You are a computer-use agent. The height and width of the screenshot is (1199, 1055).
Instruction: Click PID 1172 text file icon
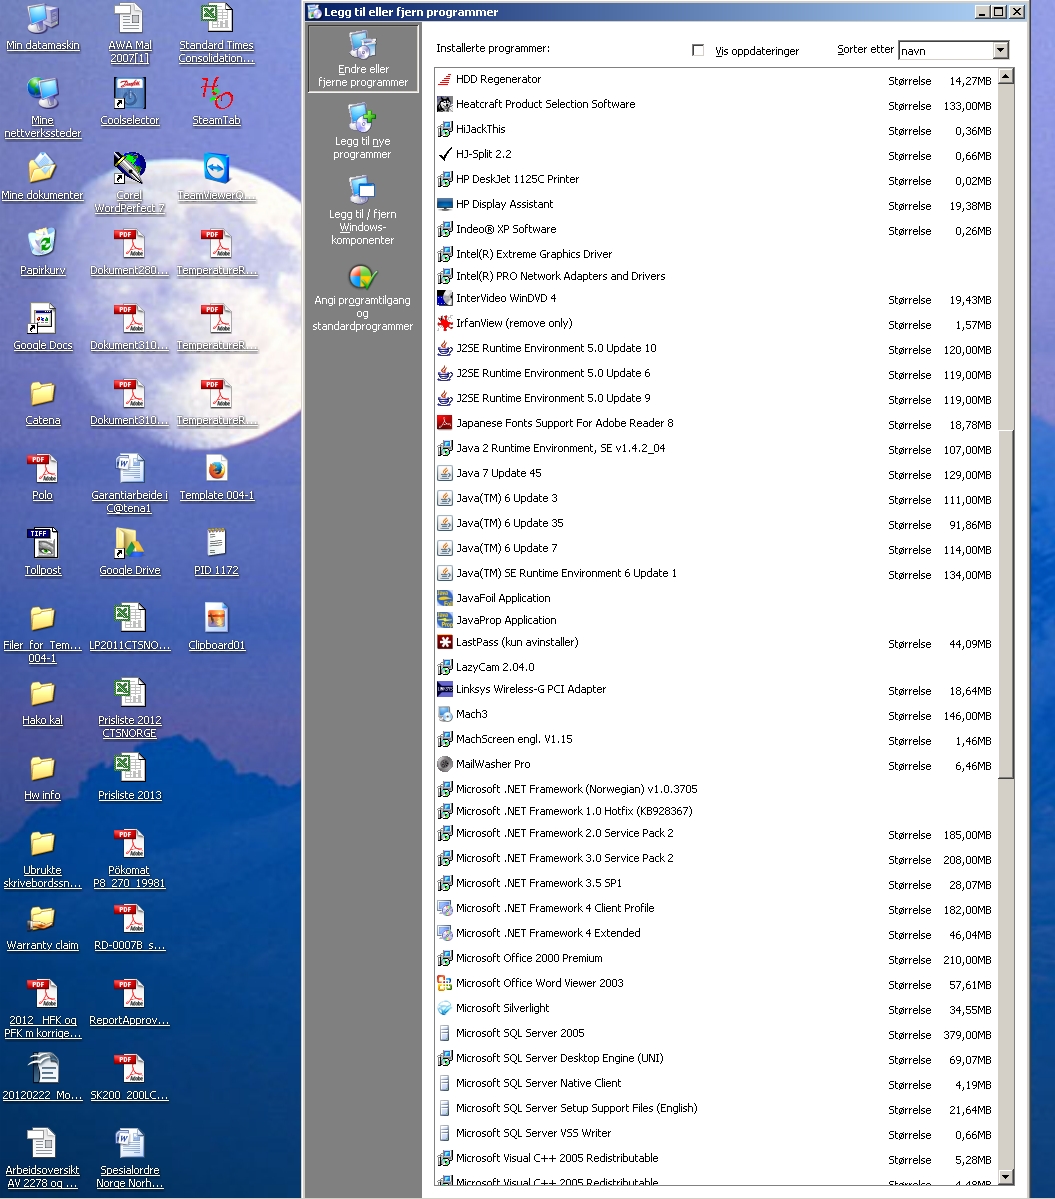point(216,551)
